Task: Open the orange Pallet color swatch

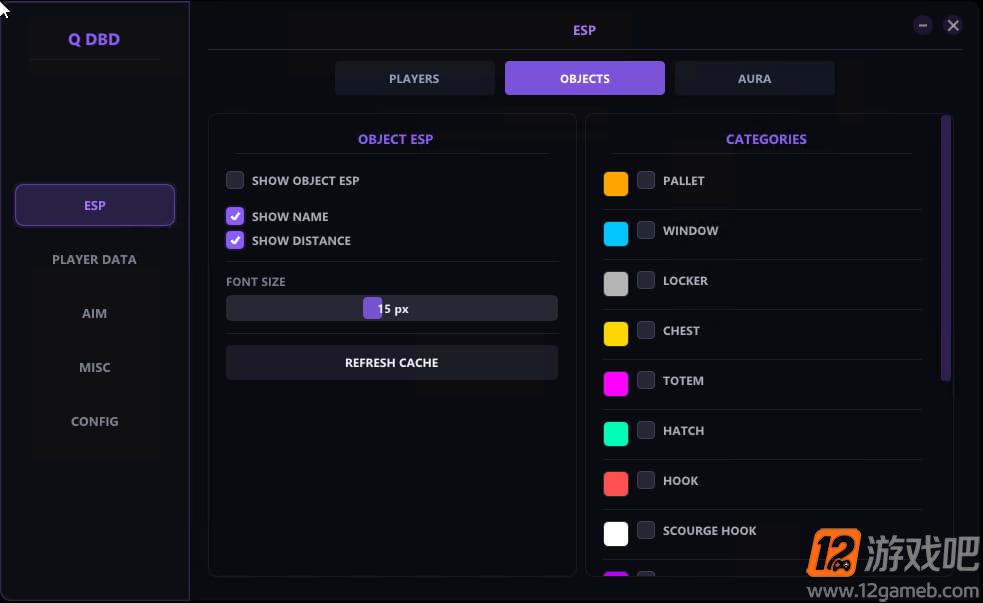Action: (616, 184)
